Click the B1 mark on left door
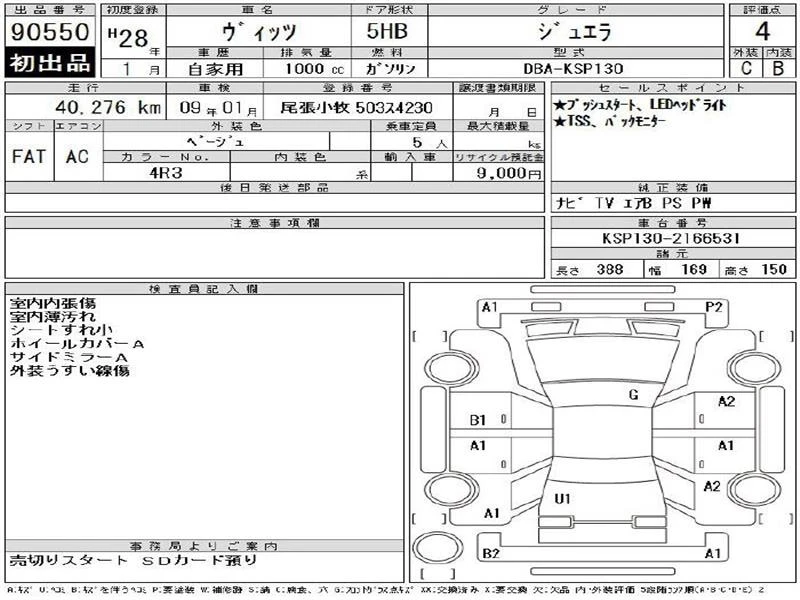 pos(478,420)
